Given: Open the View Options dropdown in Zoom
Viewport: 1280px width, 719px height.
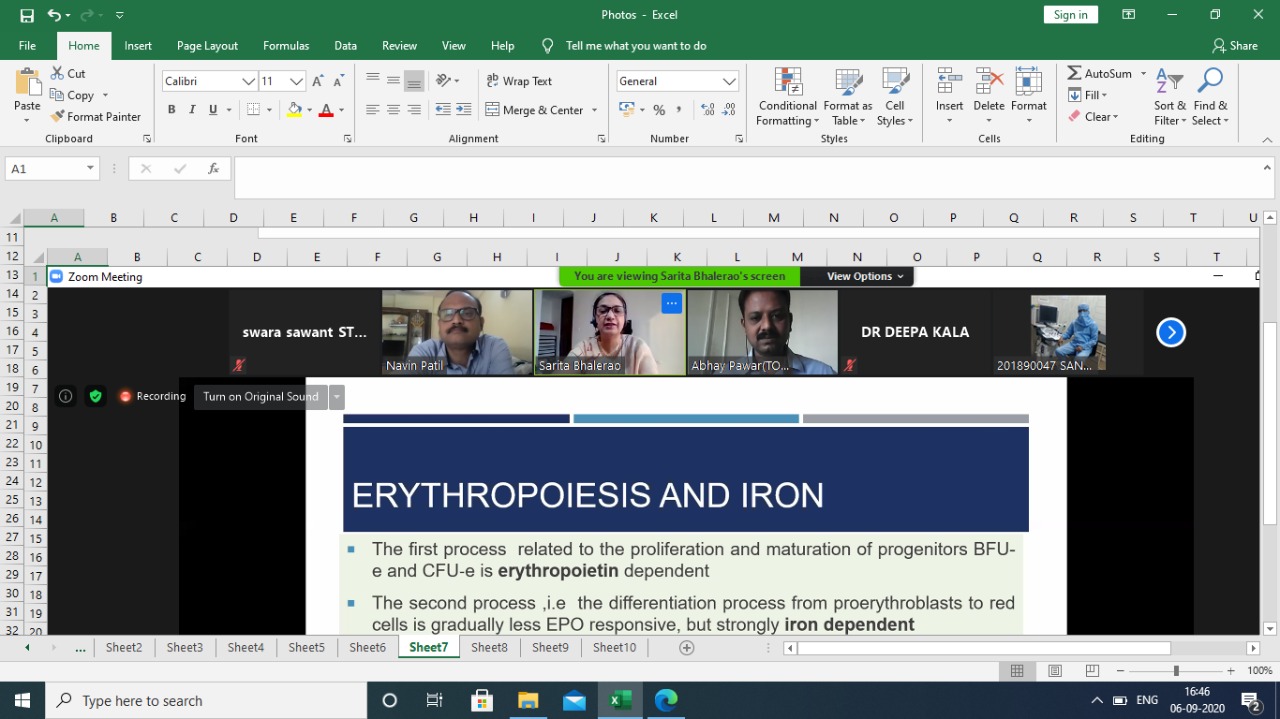Looking at the screenshot, I should [x=865, y=276].
